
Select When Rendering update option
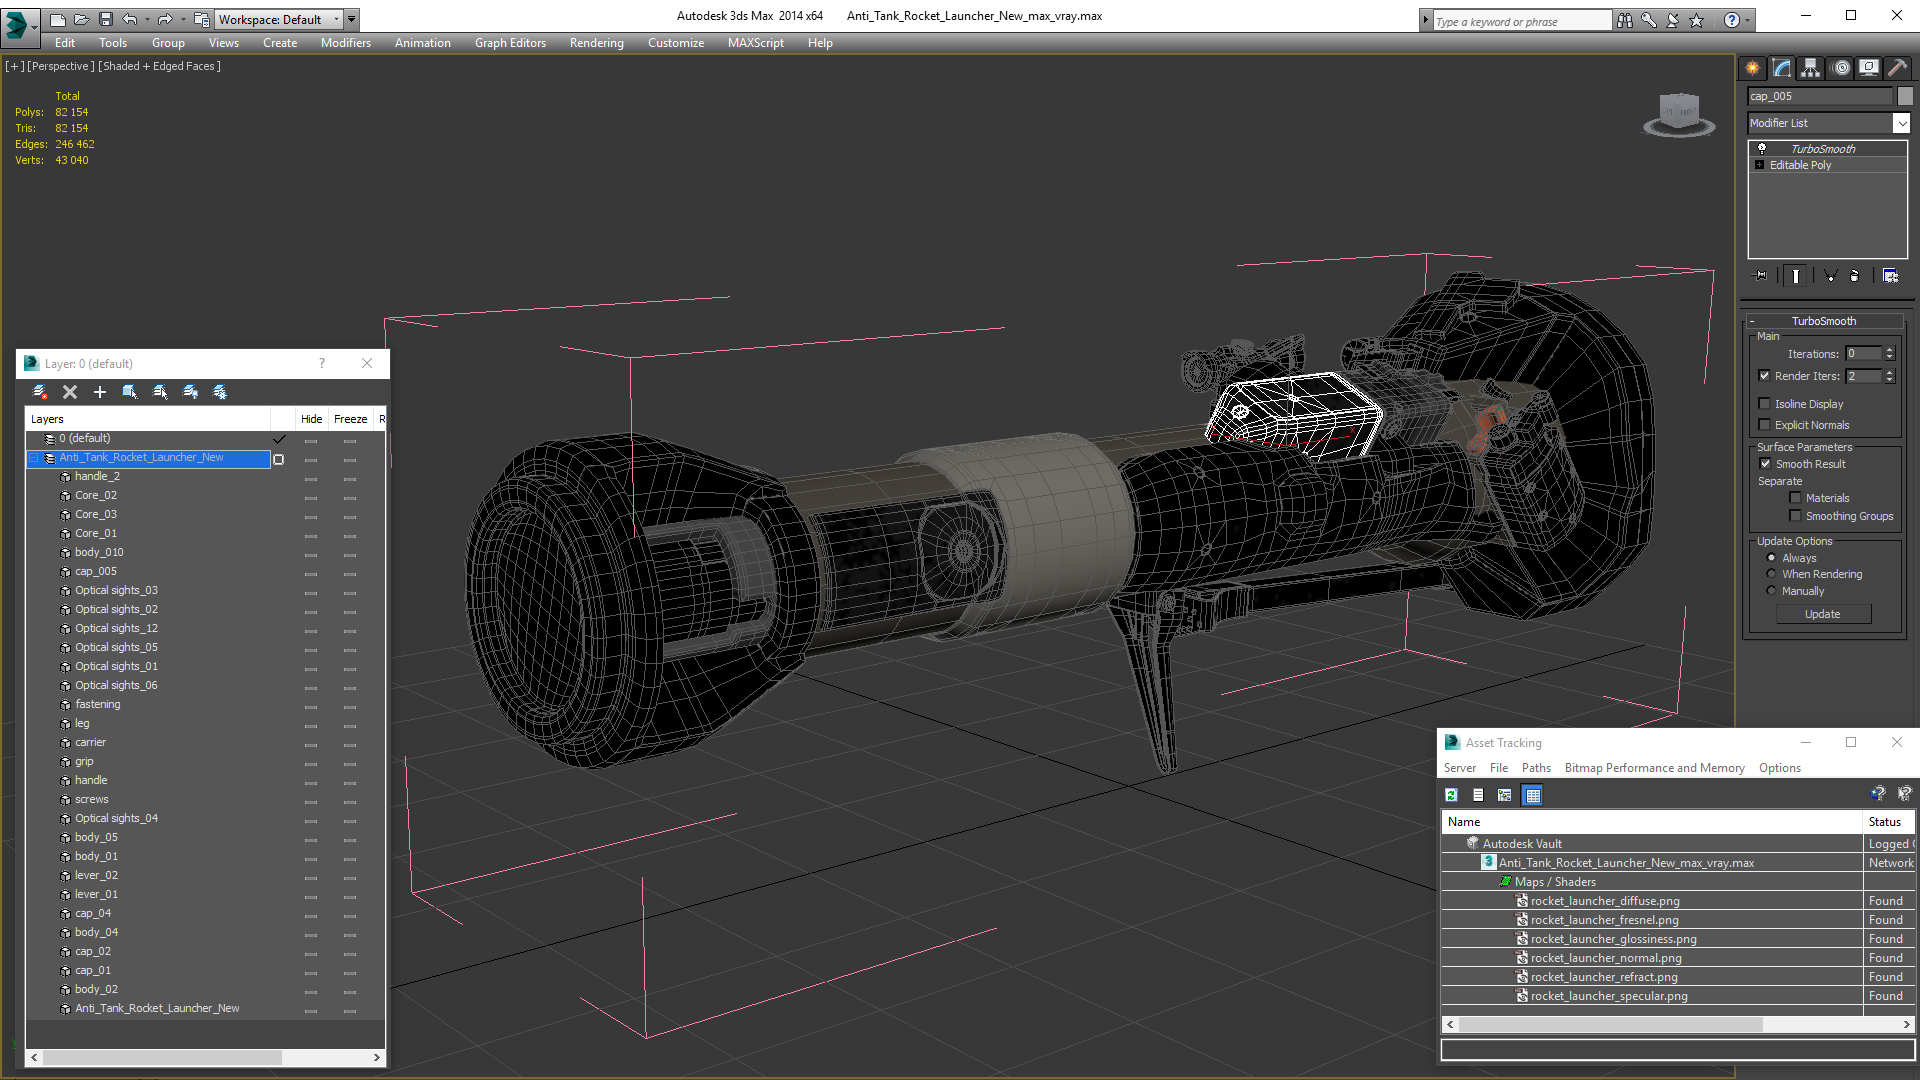pos(1771,574)
